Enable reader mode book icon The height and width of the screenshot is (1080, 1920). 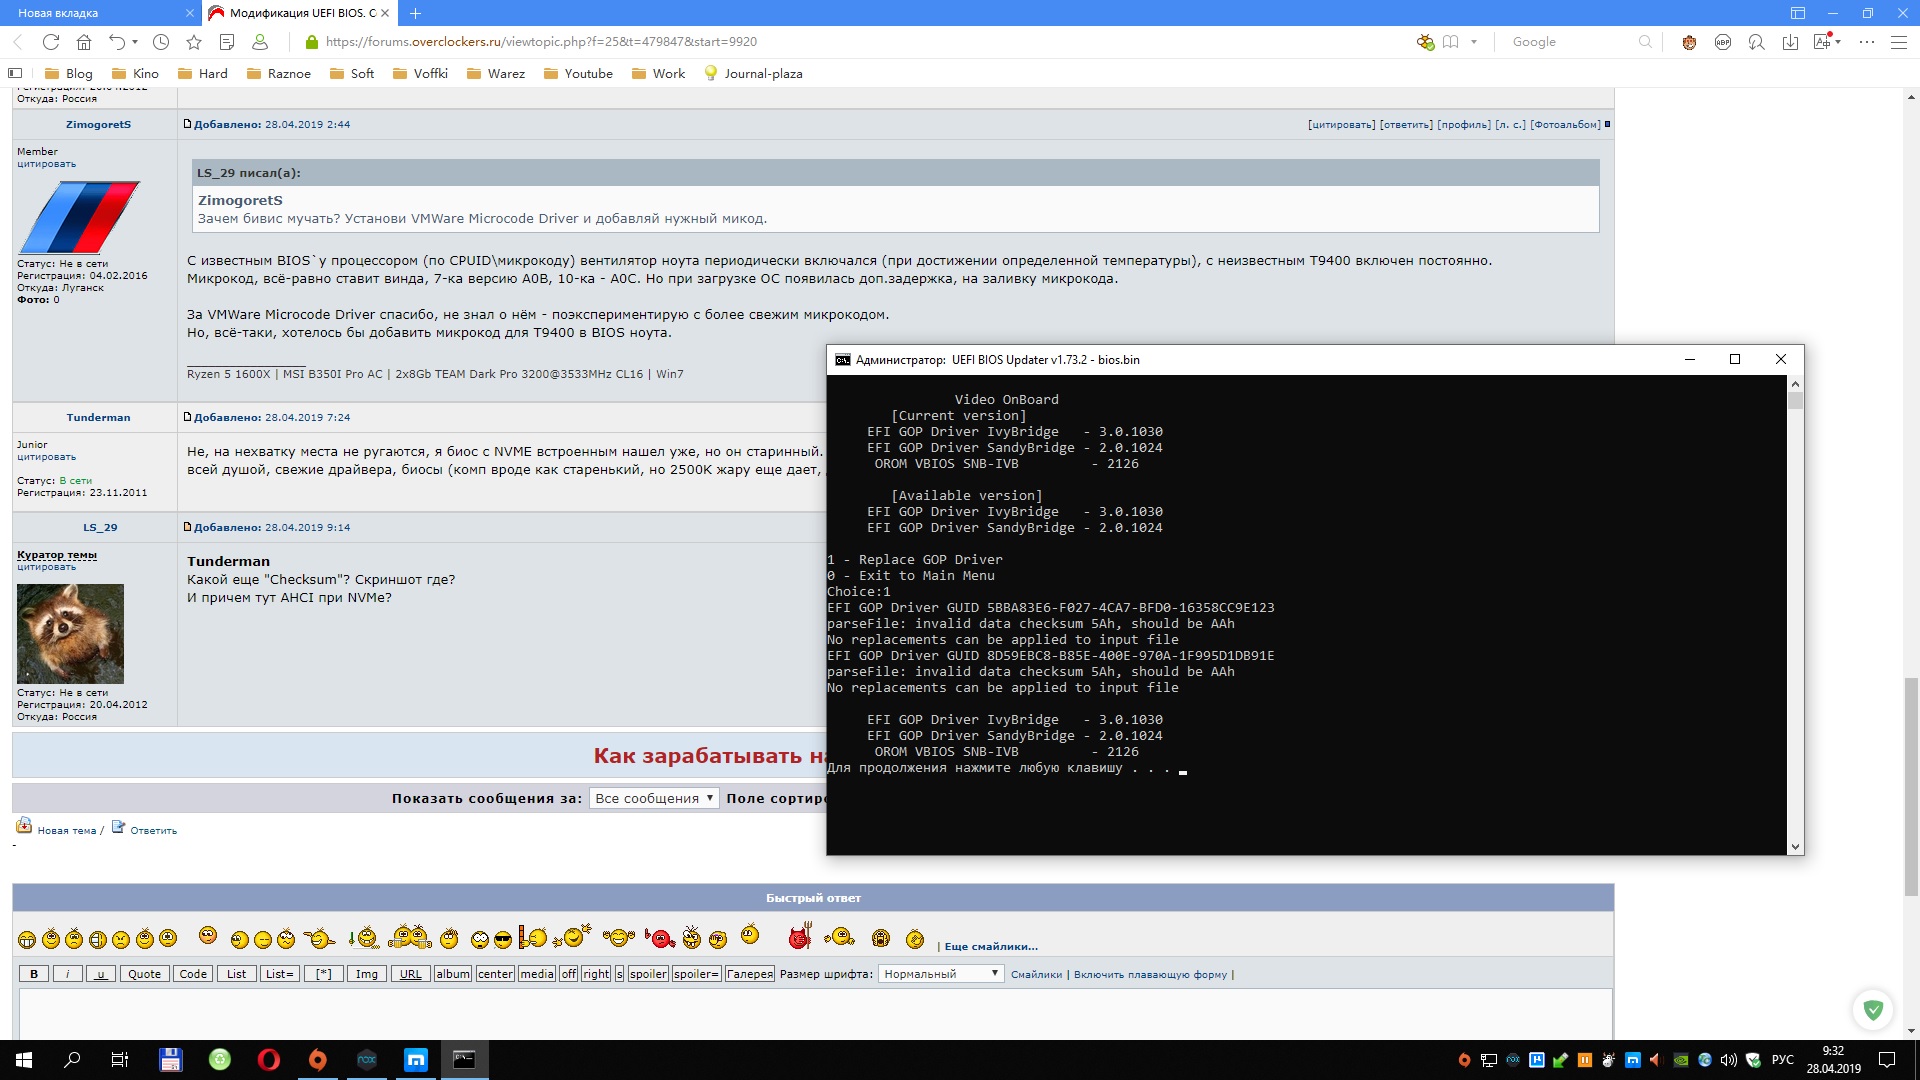click(1450, 42)
